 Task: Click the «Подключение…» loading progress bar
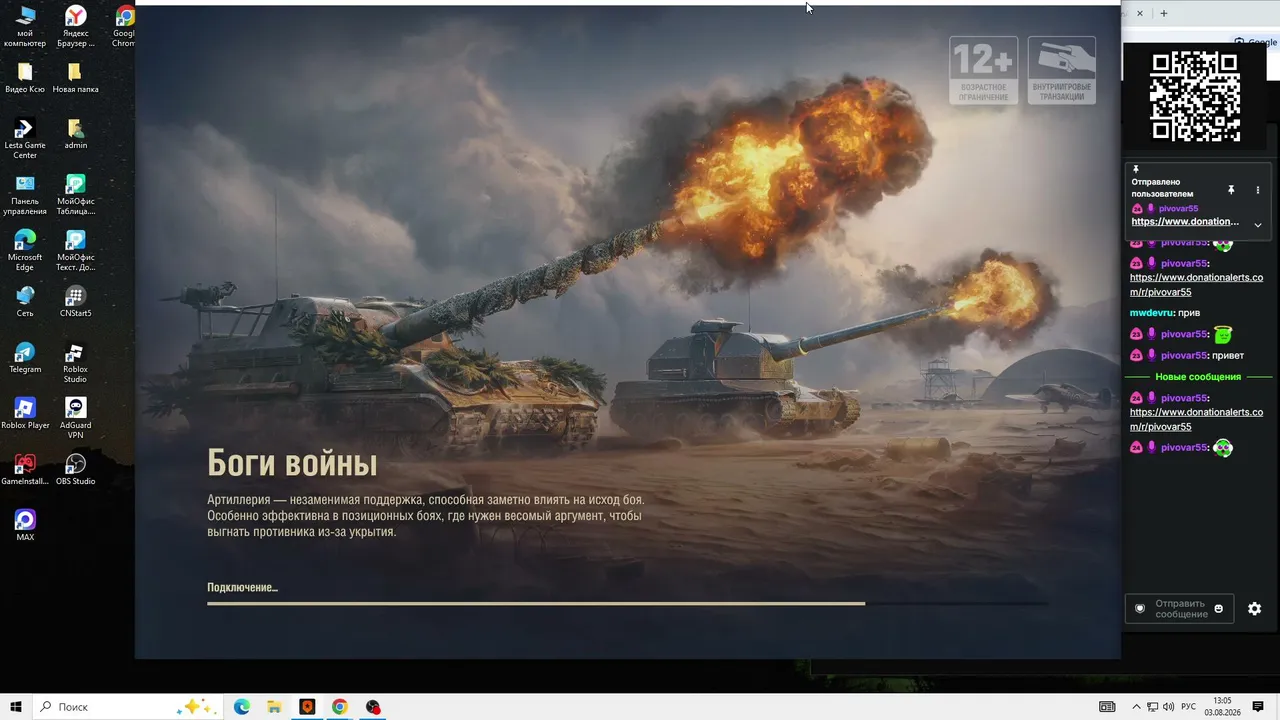click(628, 603)
